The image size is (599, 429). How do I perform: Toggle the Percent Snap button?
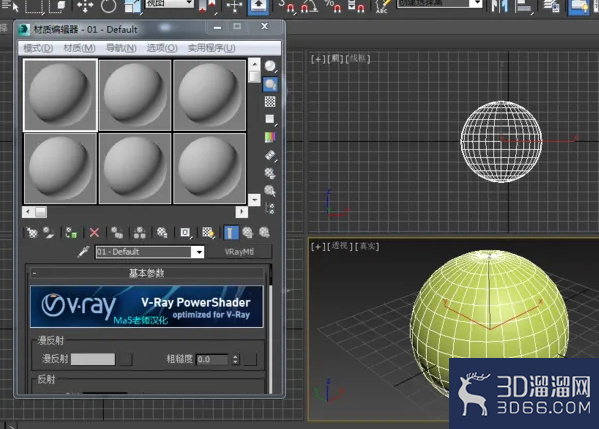[333, 6]
